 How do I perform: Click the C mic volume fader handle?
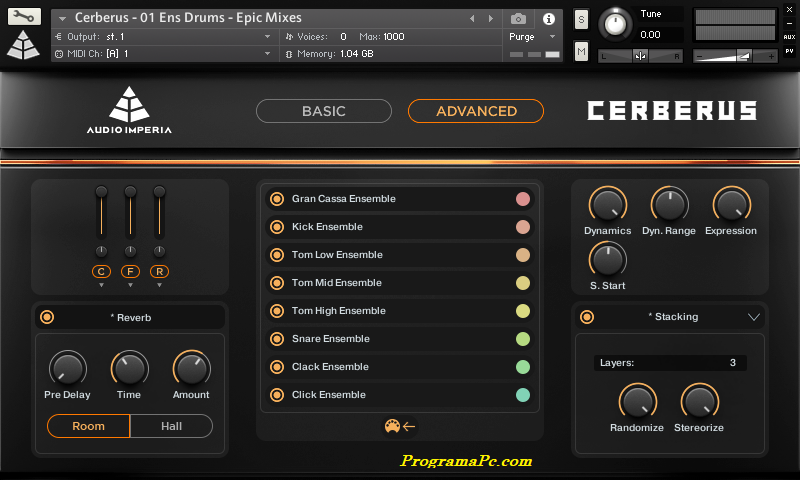[101, 191]
